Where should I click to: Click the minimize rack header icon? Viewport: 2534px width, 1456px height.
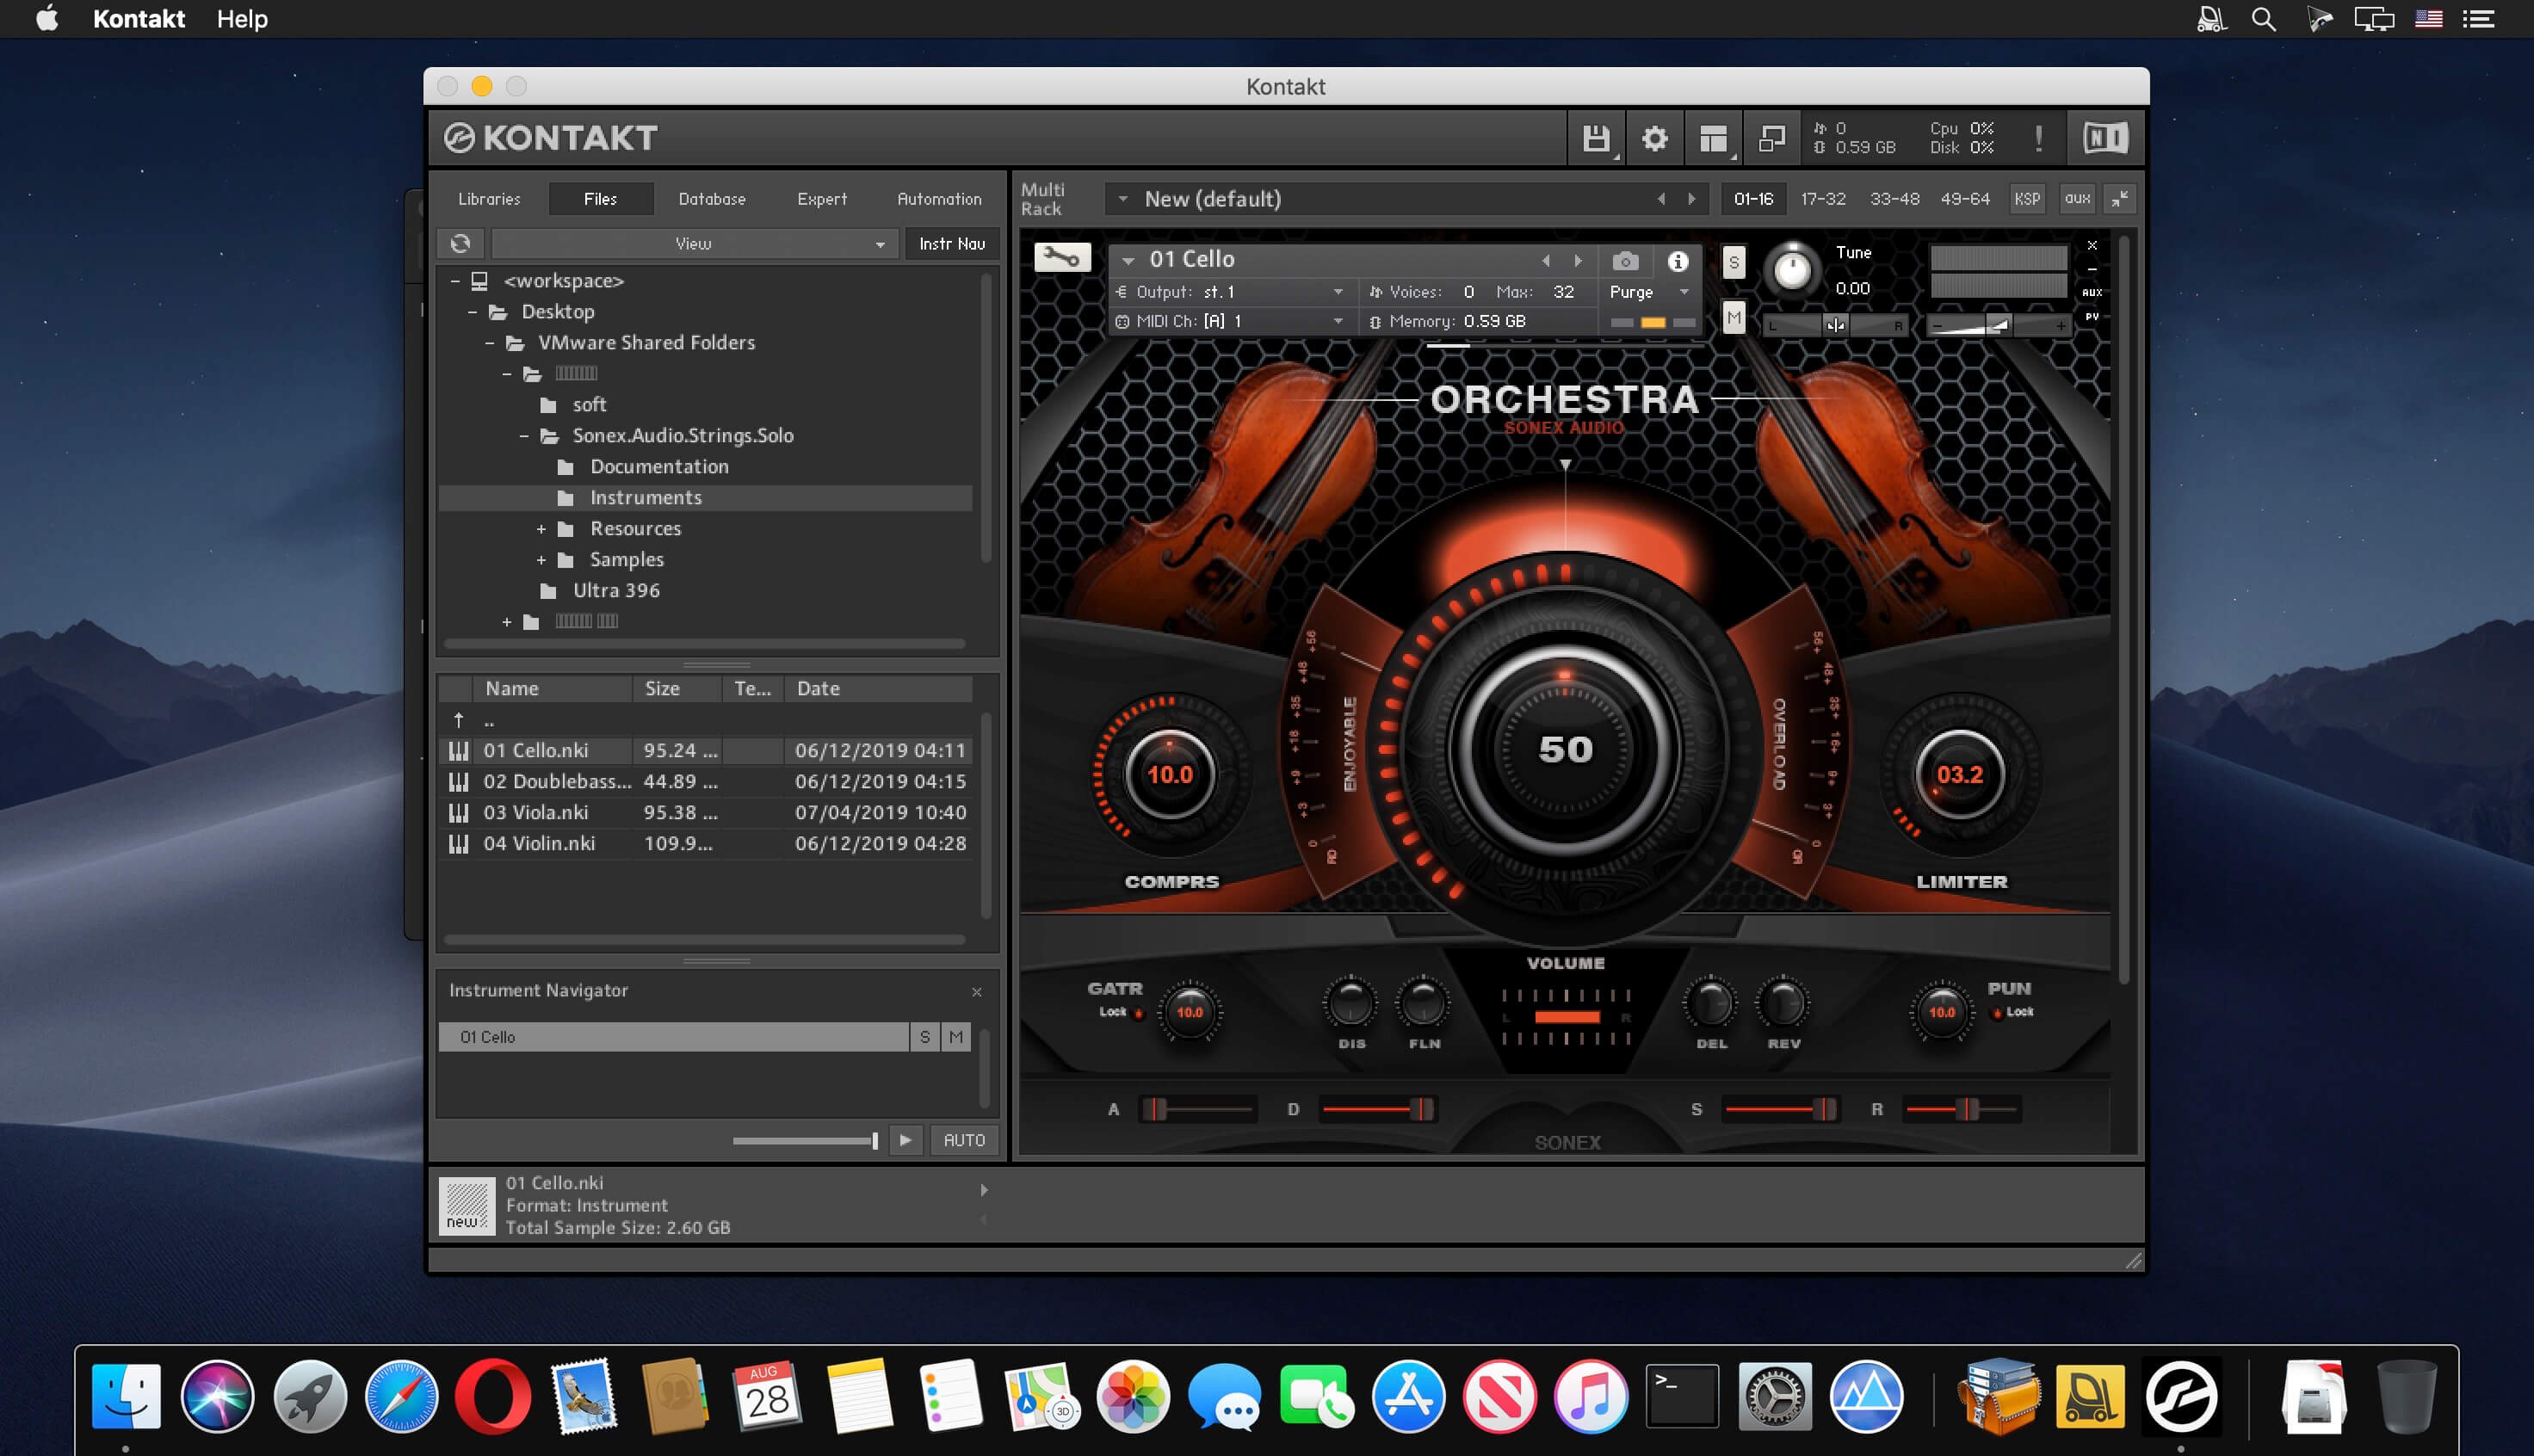[2119, 199]
